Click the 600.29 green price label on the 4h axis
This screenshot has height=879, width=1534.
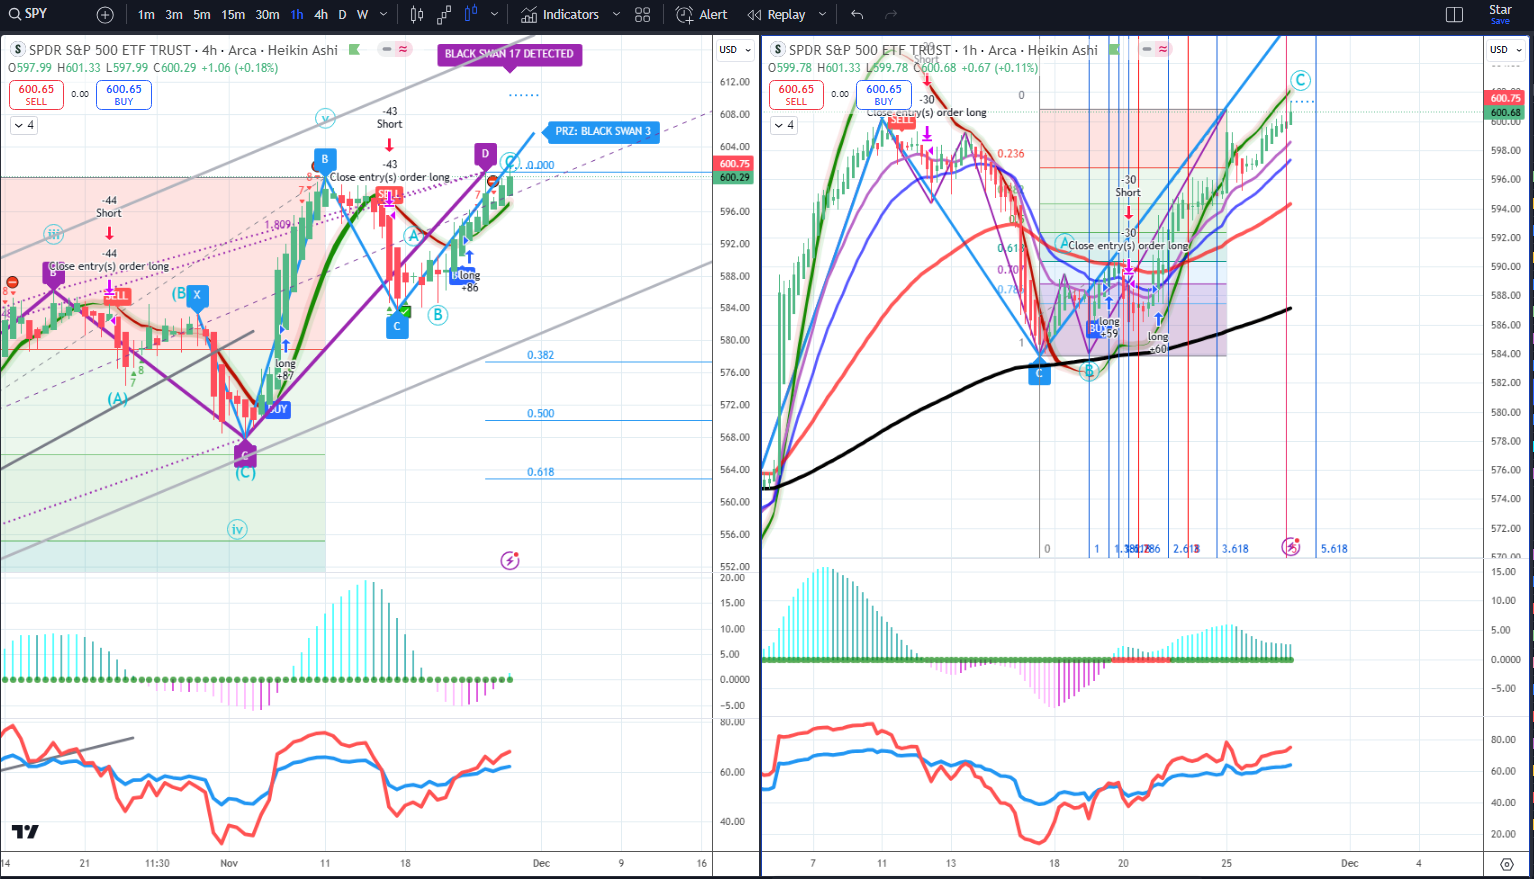[734, 178]
